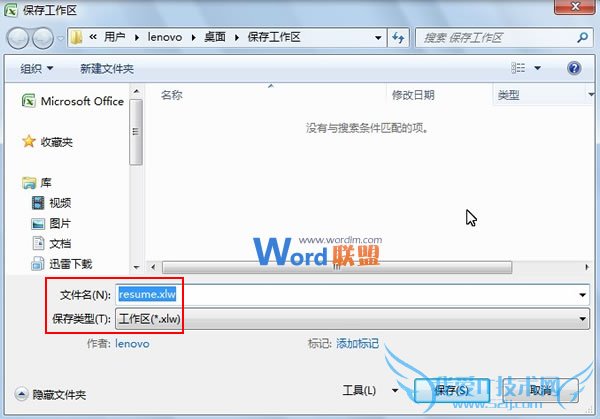Click the 迅雷下载 library icon
The width and height of the screenshot is (600, 419).
click(38, 264)
